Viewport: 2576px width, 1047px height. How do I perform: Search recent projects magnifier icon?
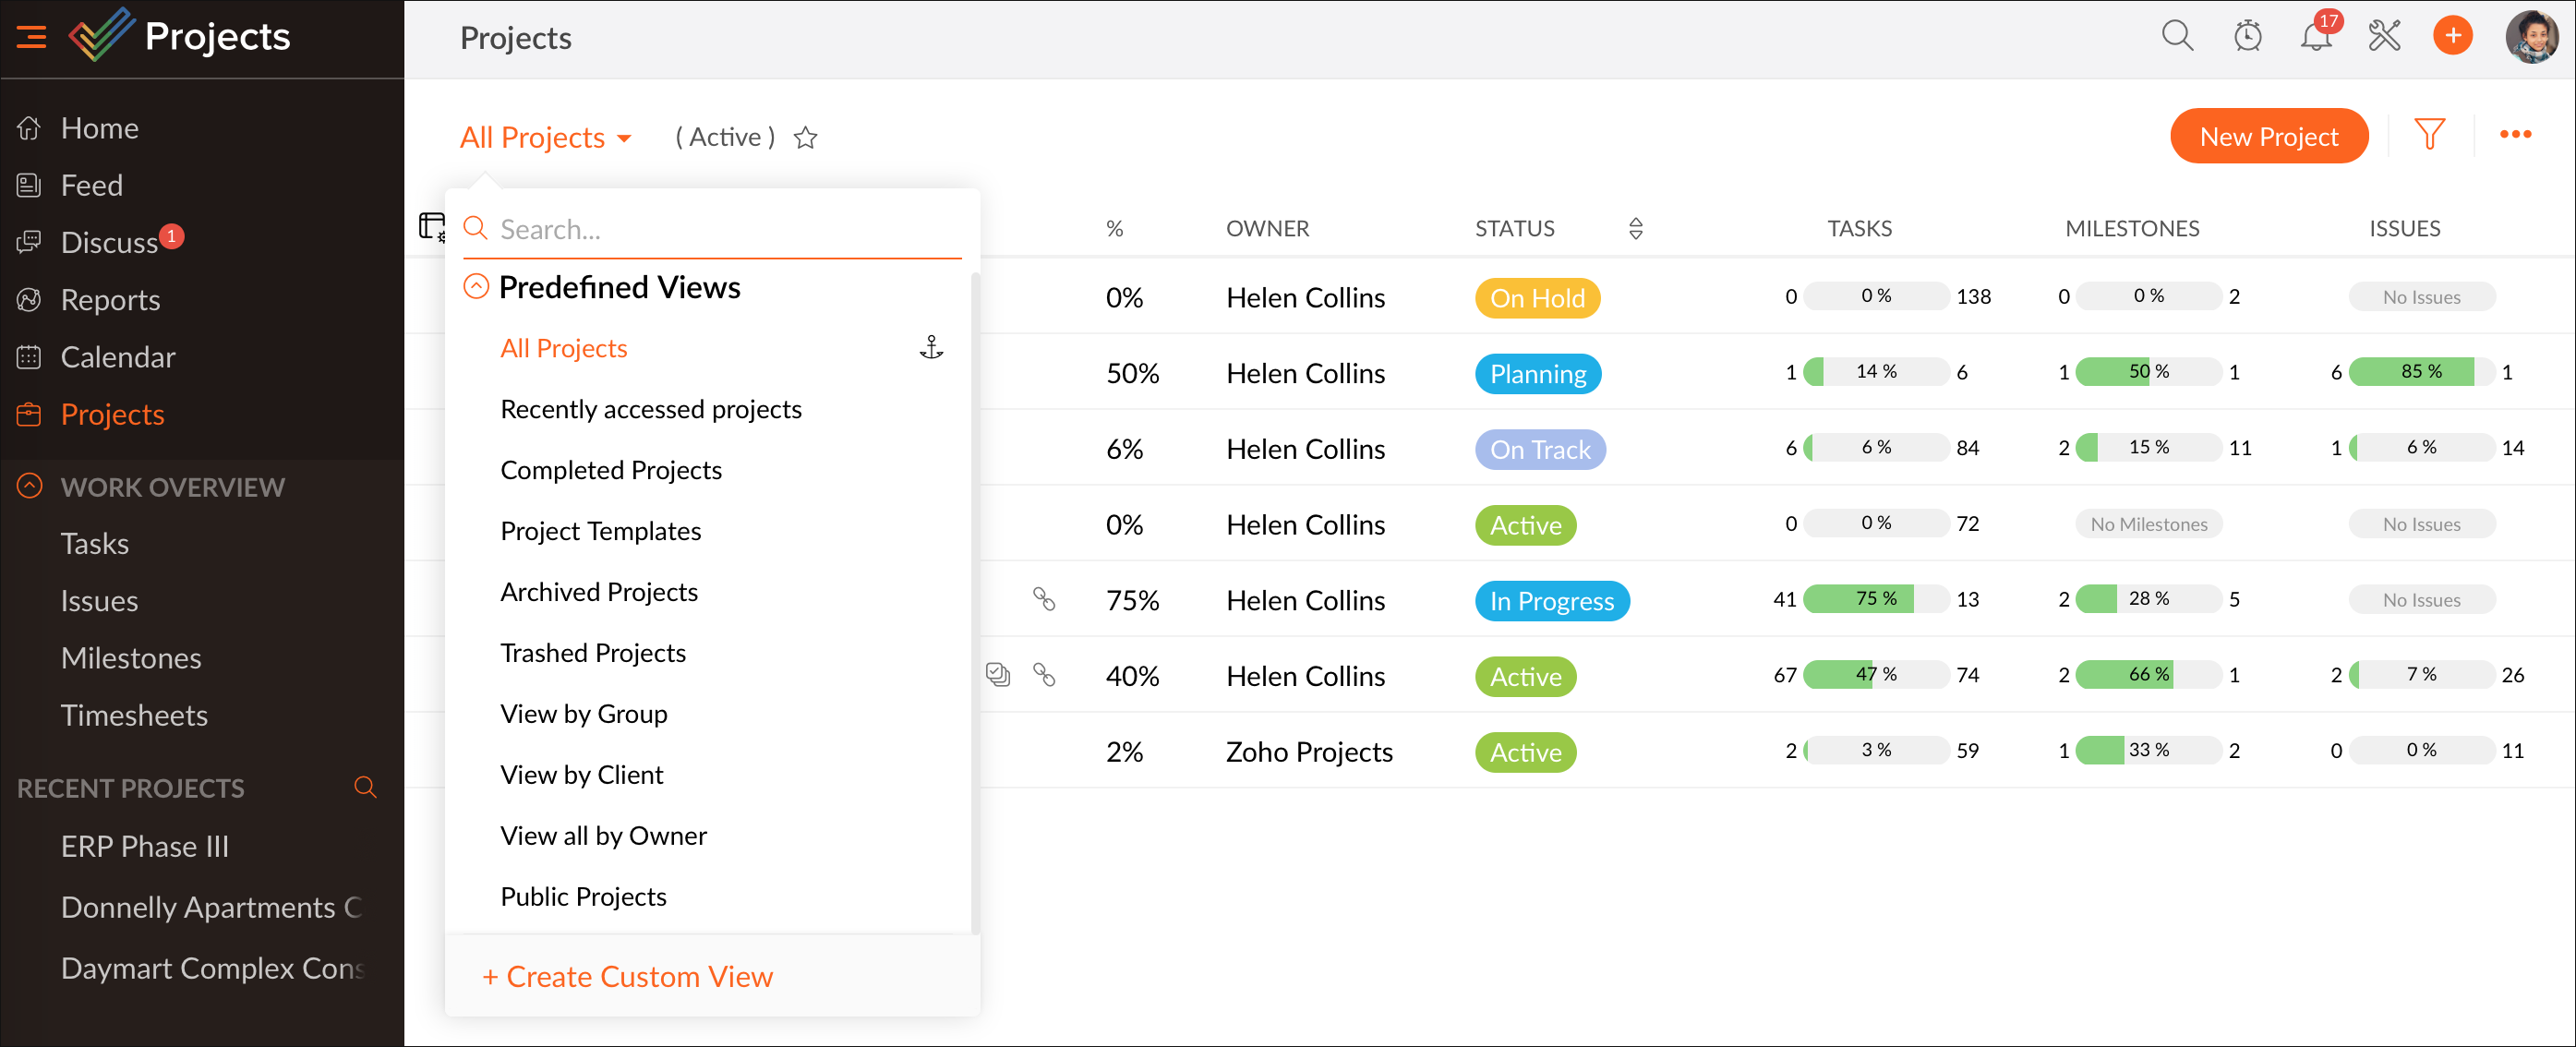(365, 787)
